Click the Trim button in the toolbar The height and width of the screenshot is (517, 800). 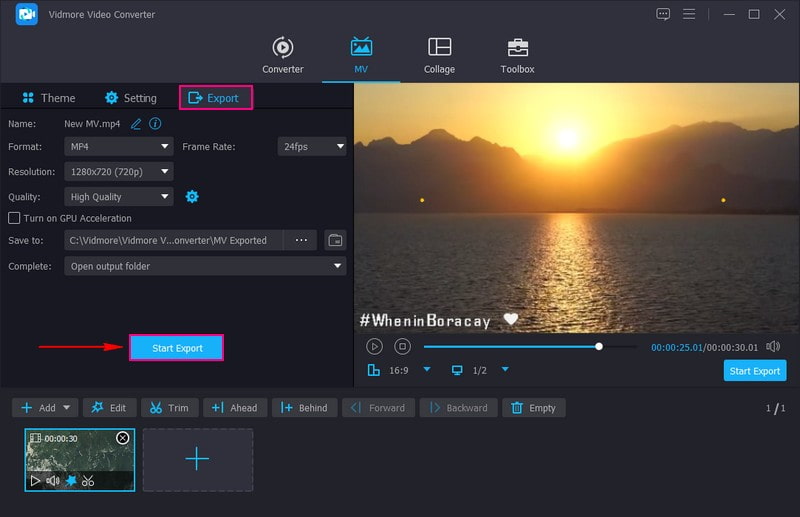(x=168, y=408)
